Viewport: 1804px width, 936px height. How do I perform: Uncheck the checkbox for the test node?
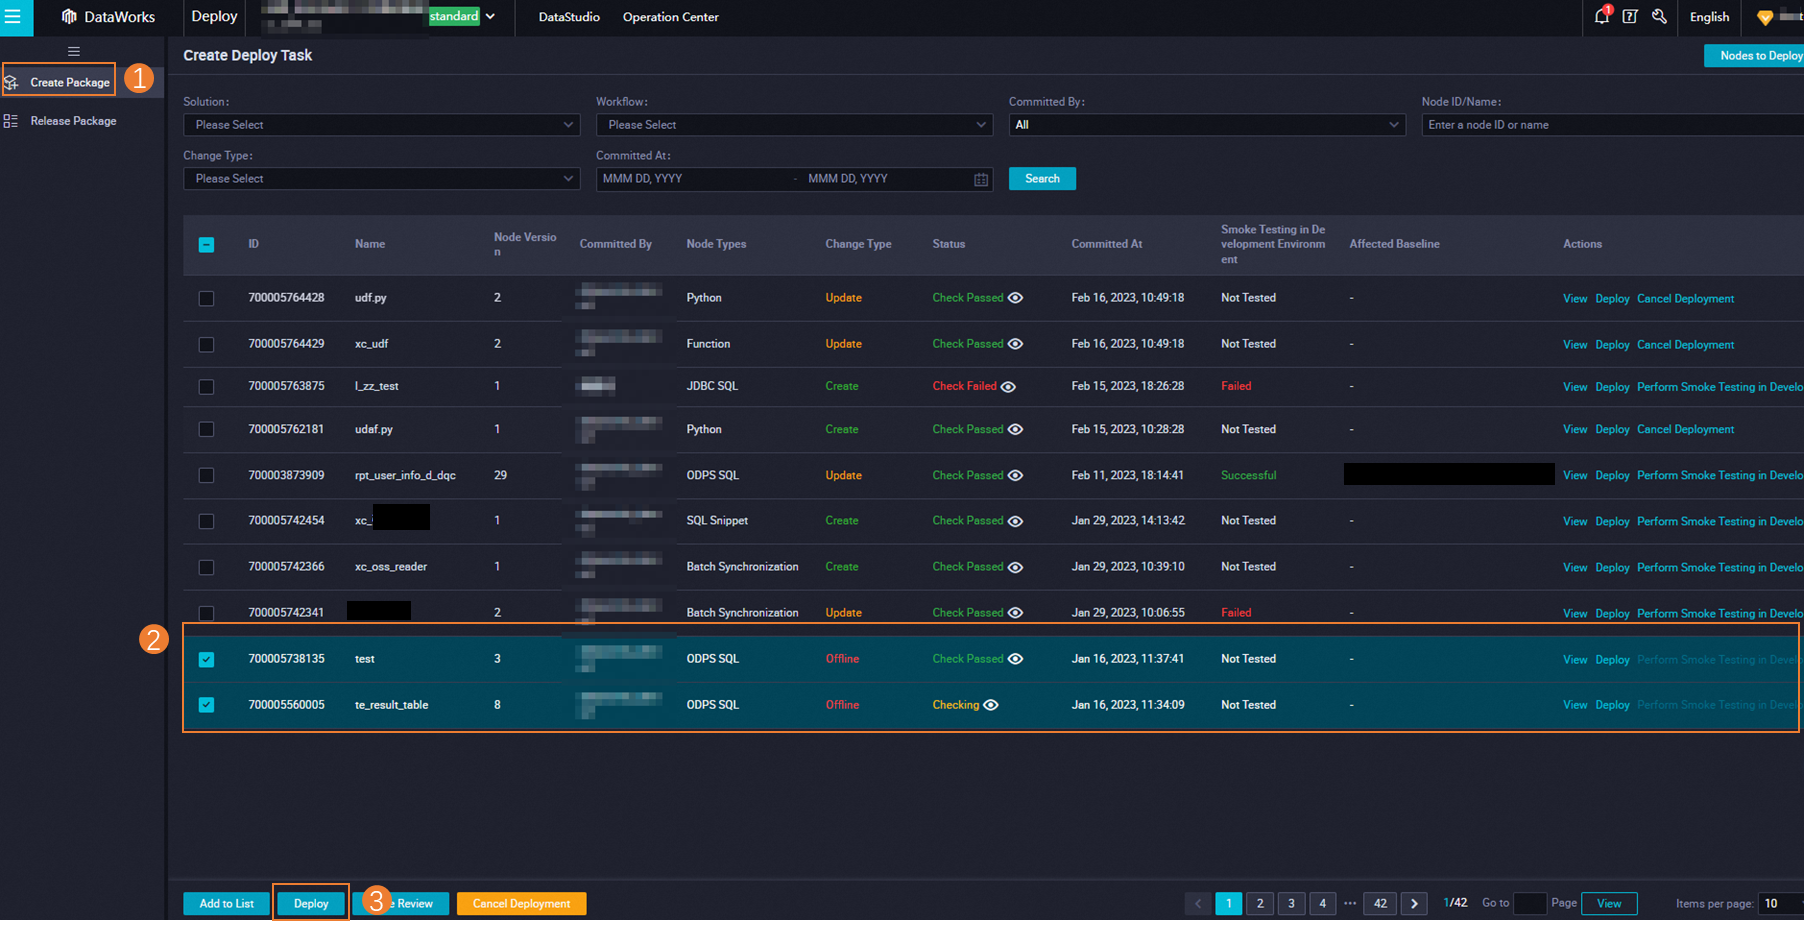tap(206, 659)
